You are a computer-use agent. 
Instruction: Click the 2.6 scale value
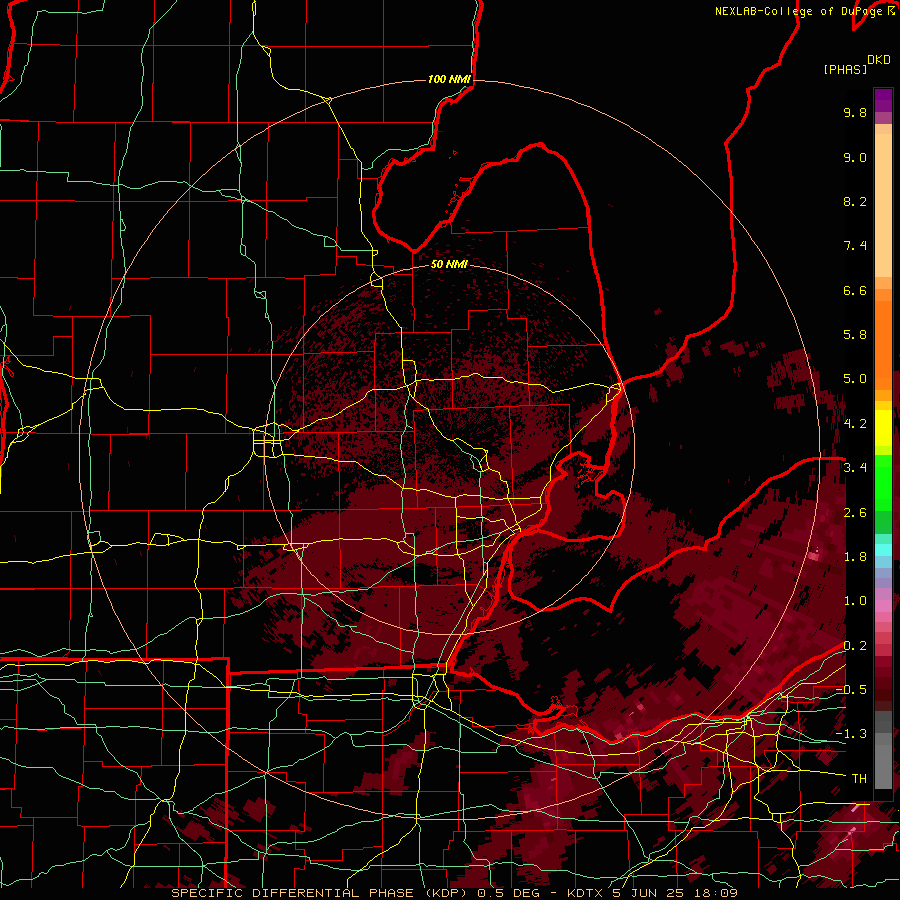855,513
